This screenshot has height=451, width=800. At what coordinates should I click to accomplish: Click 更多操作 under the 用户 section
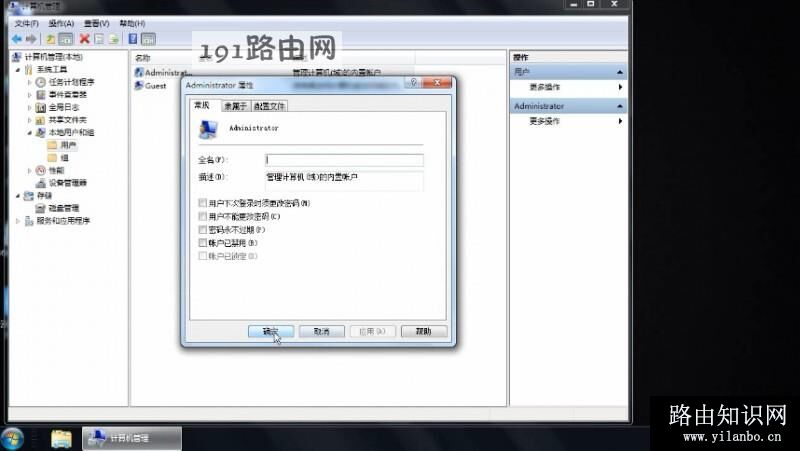[x=544, y=87]
